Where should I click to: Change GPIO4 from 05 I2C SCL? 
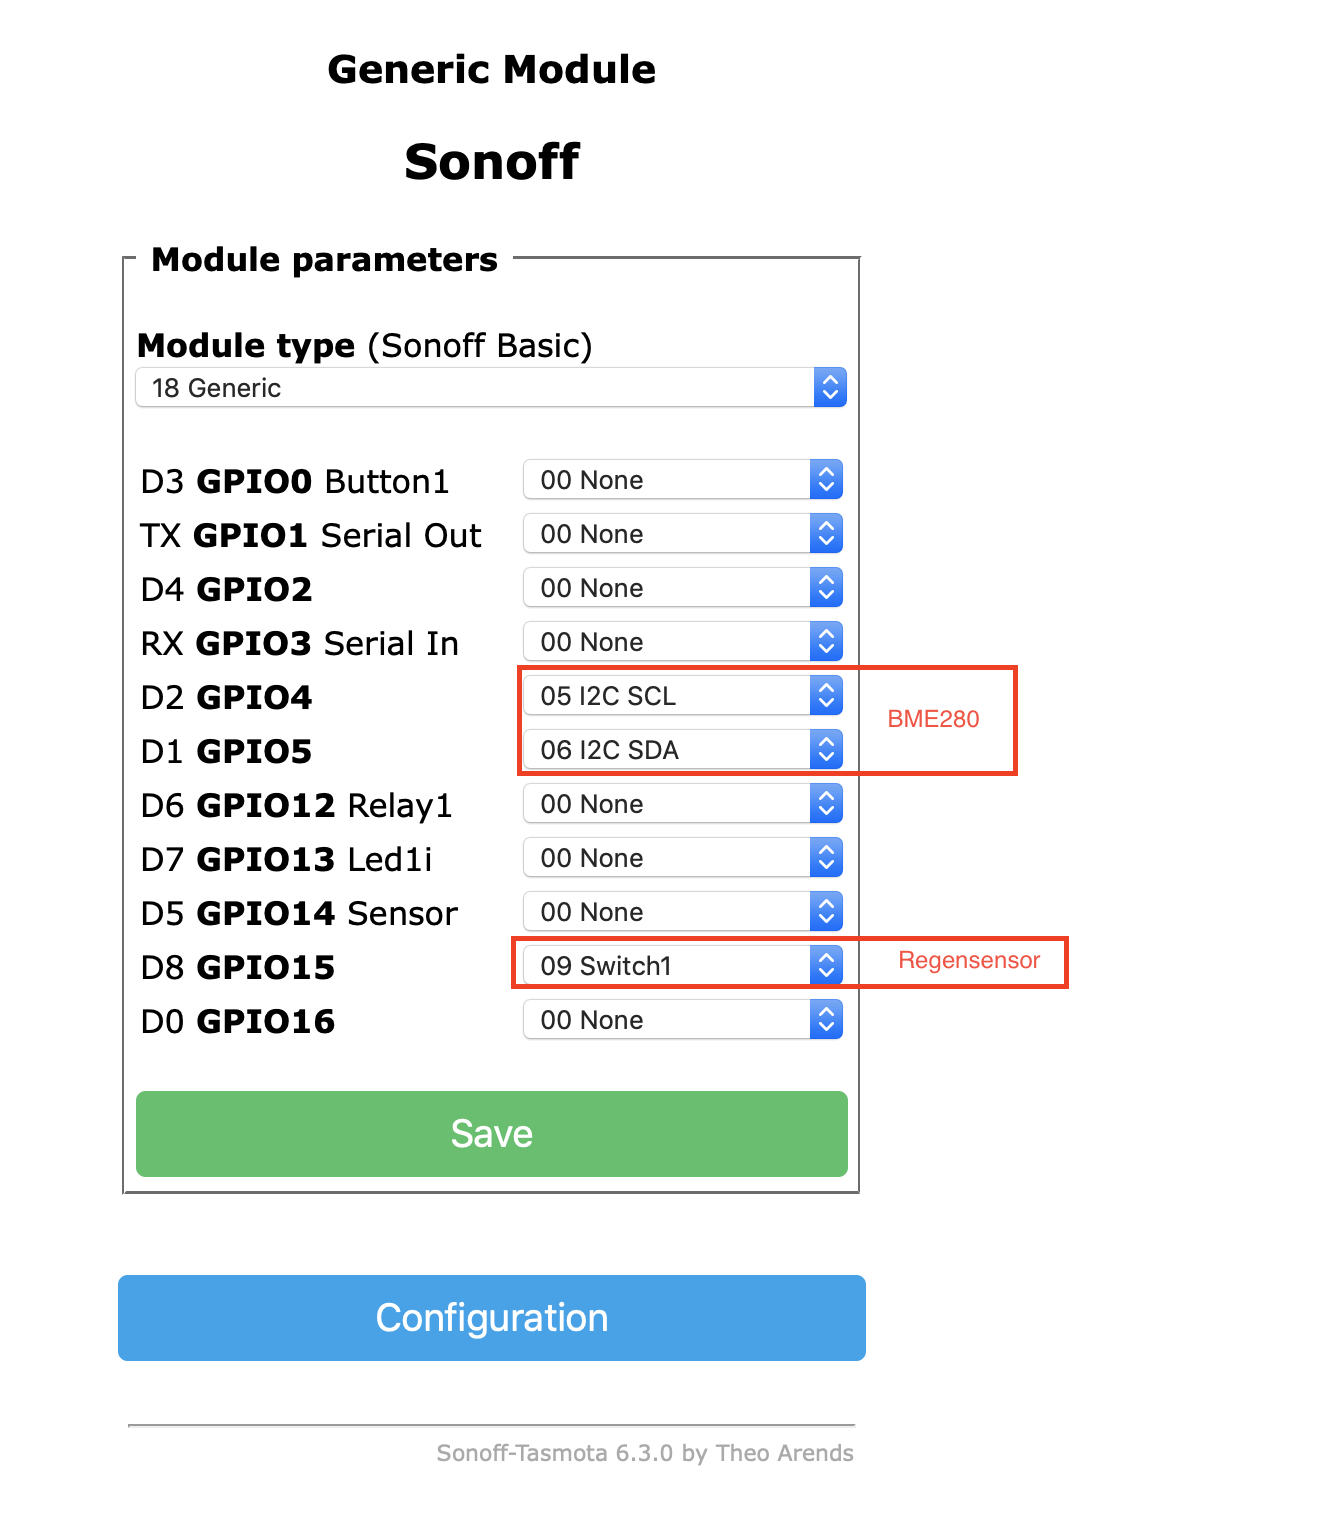point(683,695)
